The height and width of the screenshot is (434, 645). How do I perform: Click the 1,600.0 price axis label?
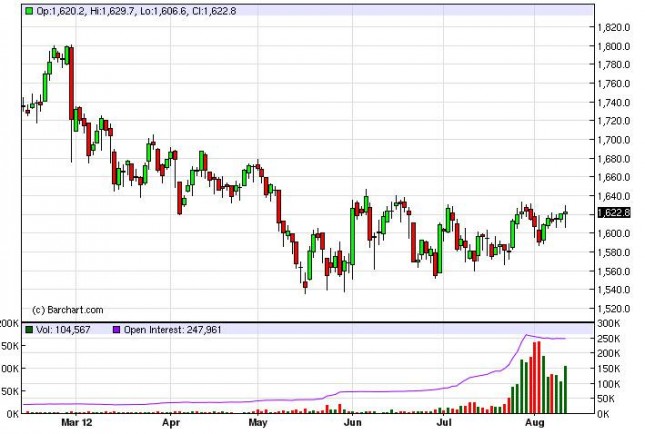(613, 233)
